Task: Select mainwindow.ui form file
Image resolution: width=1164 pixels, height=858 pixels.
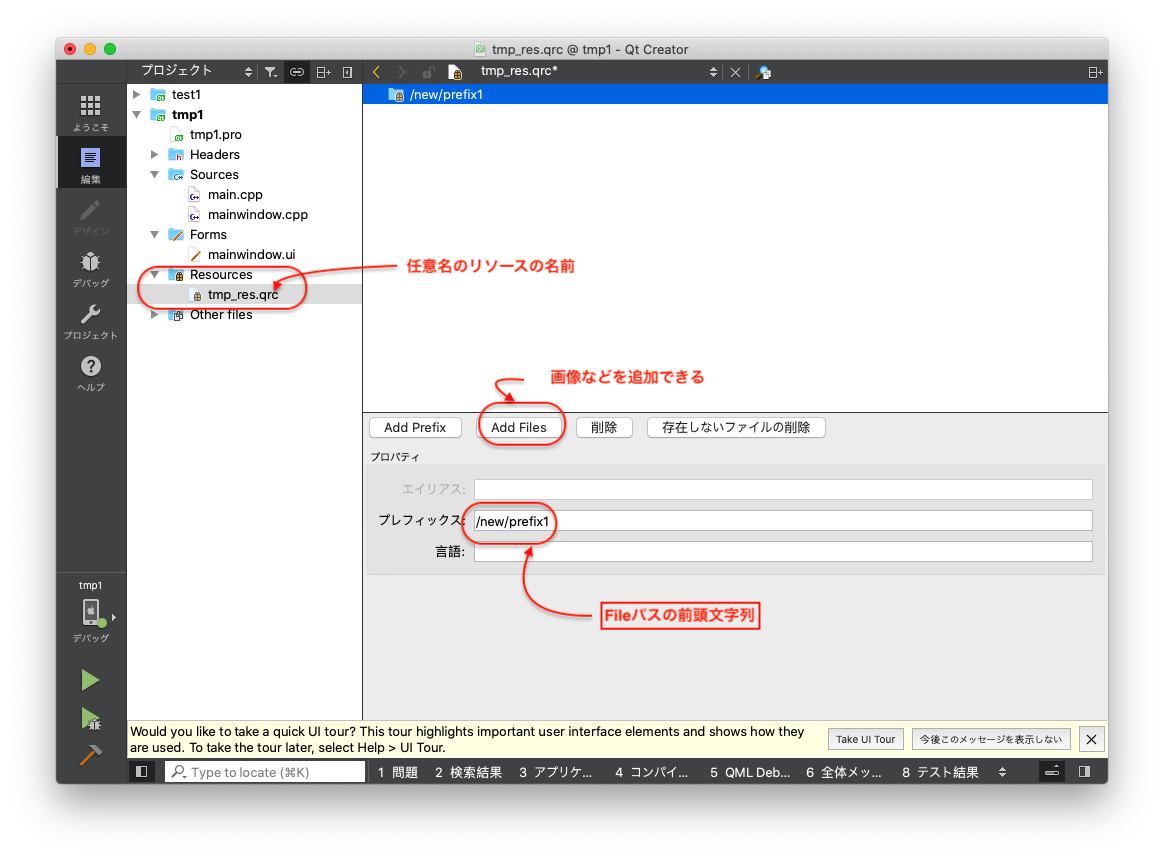Action: [251, 255]
